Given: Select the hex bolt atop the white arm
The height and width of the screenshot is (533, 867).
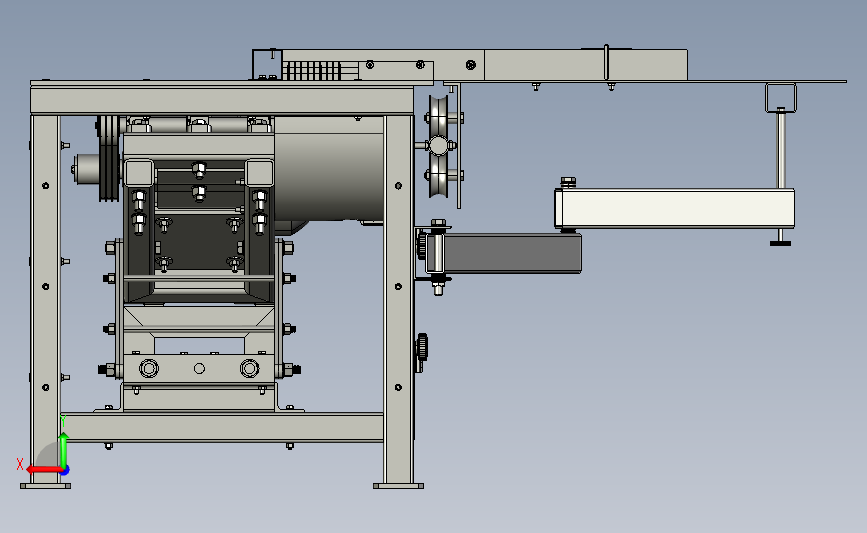Looking at the screenshot, I should pos(568,182).
